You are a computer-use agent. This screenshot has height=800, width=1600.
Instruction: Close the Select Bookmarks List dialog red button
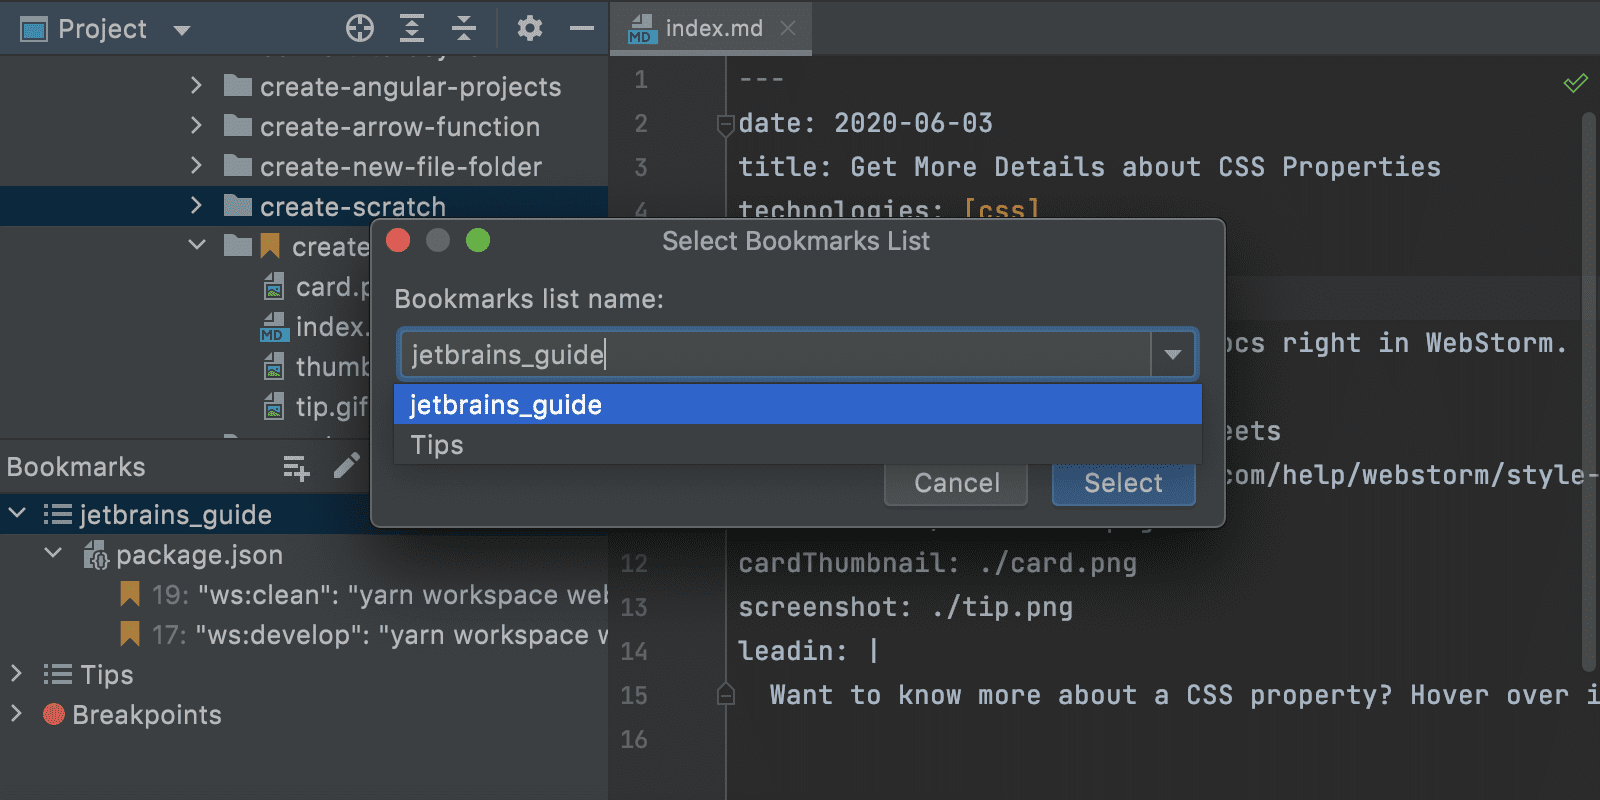click(x=398, y=241)
